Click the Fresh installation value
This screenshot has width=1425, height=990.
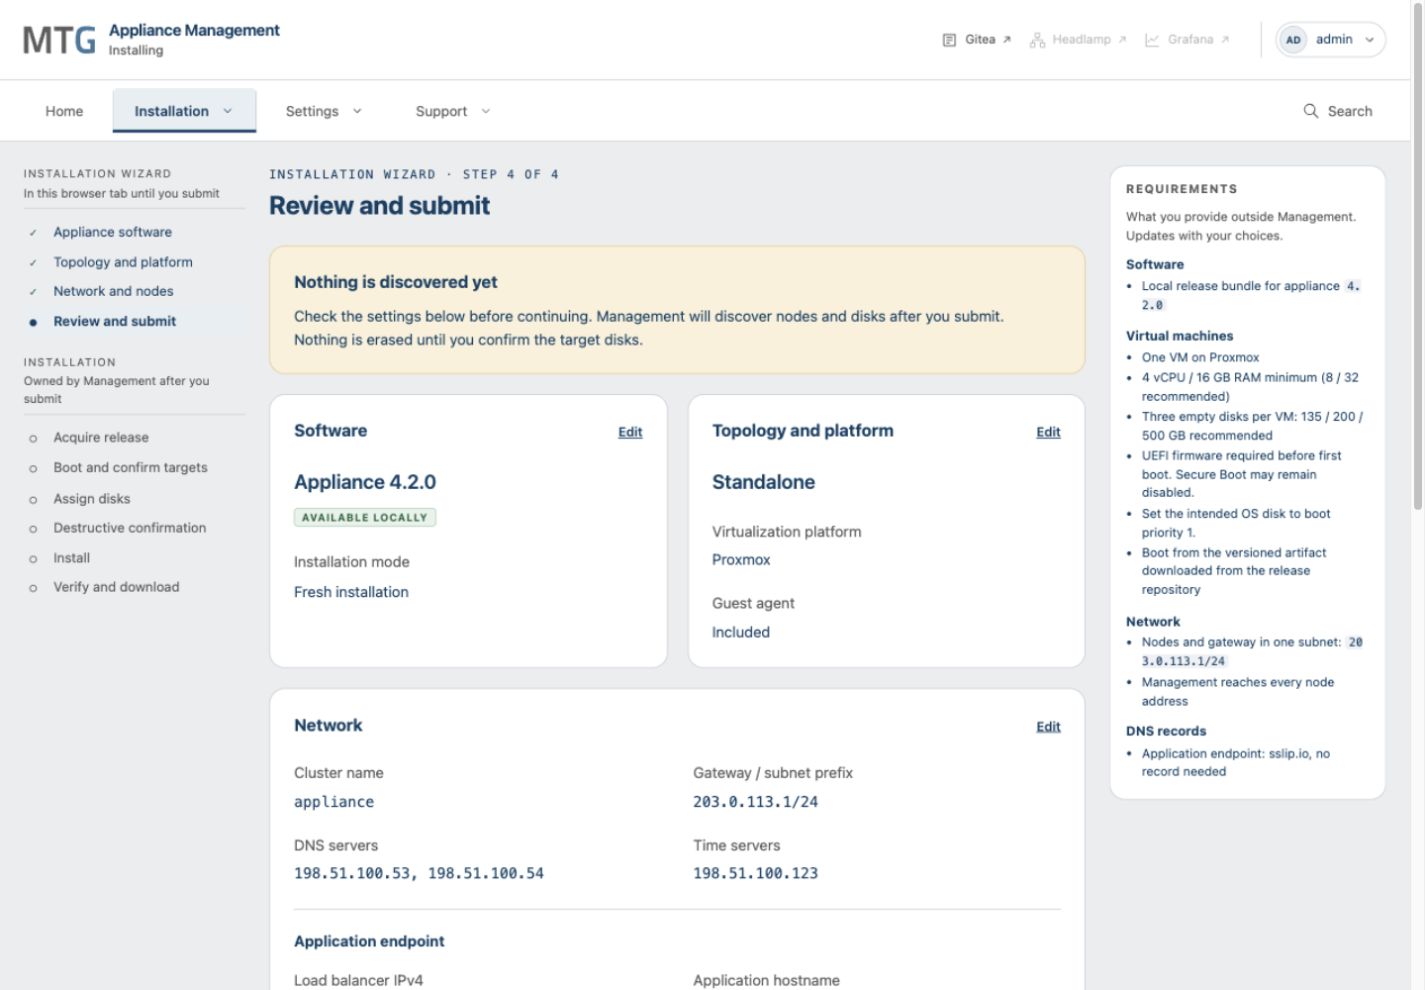click(351, 592)
